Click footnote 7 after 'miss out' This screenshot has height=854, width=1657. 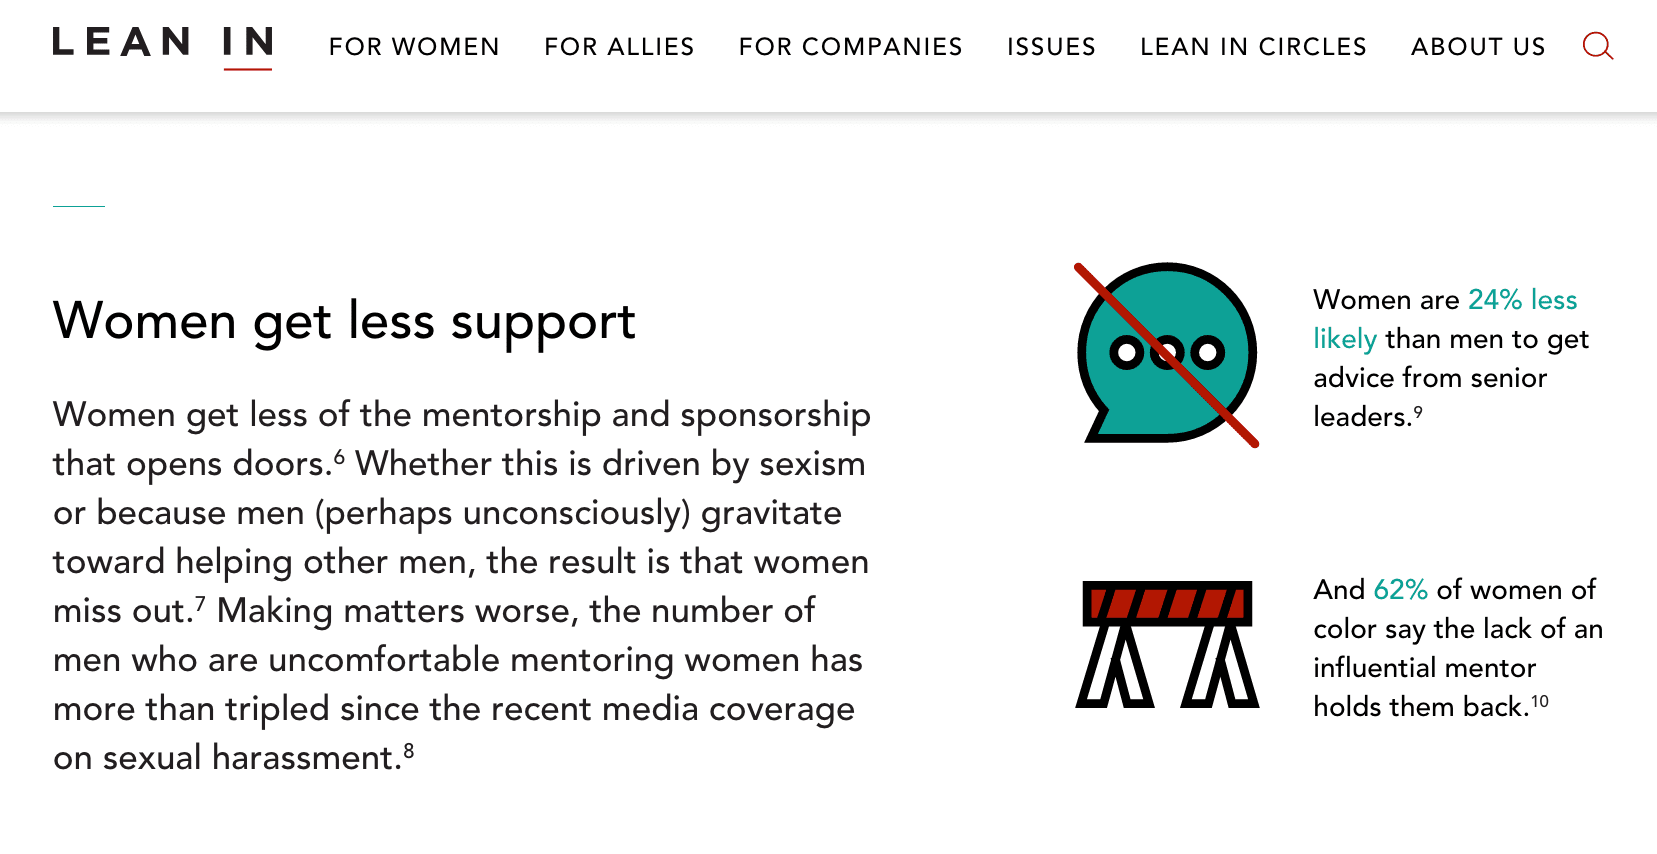[x=200, y=603]
